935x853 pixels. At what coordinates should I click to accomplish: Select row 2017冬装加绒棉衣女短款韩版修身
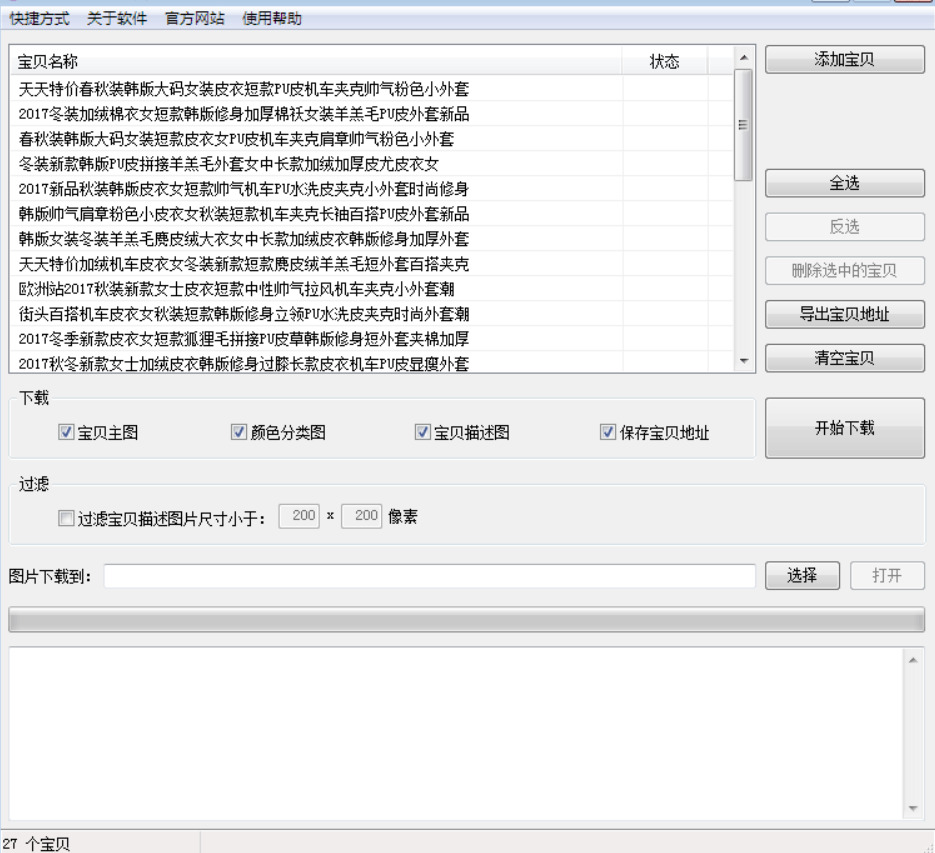coord(371,114)
